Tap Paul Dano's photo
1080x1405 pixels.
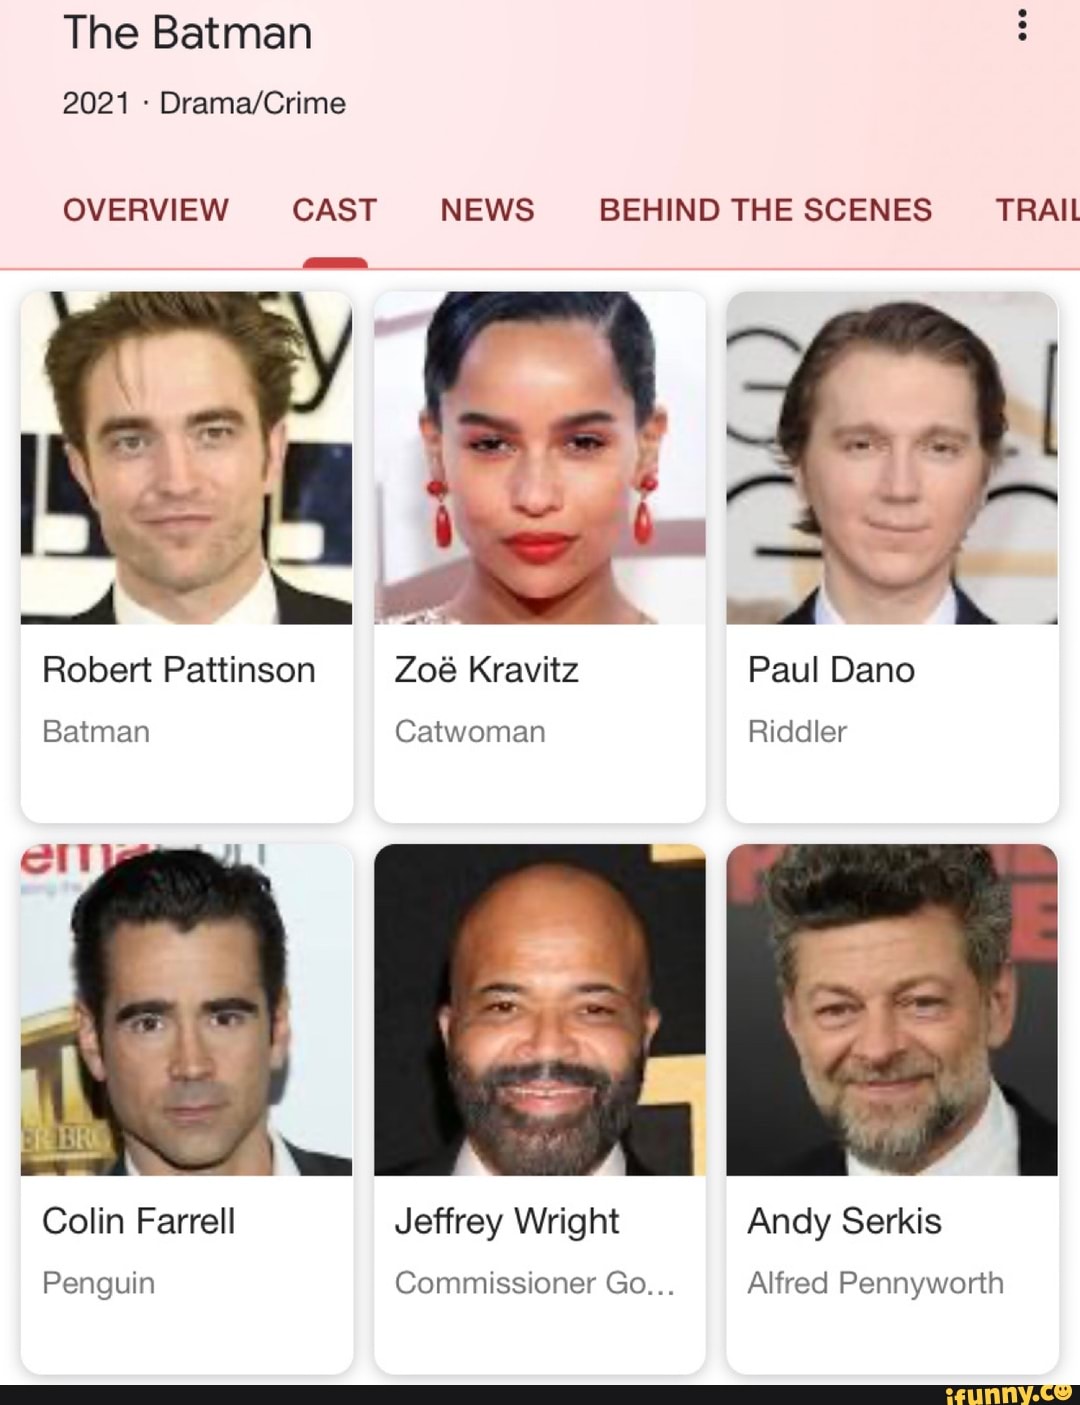892,458
